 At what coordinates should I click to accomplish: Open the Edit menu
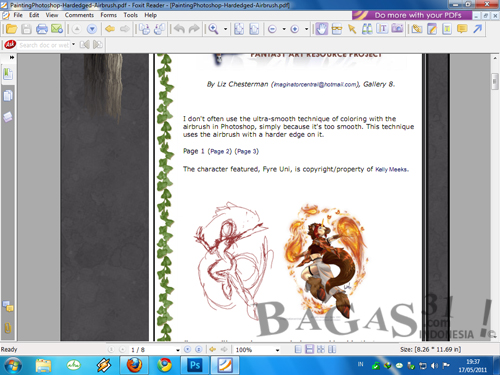(x=34, y=15)
